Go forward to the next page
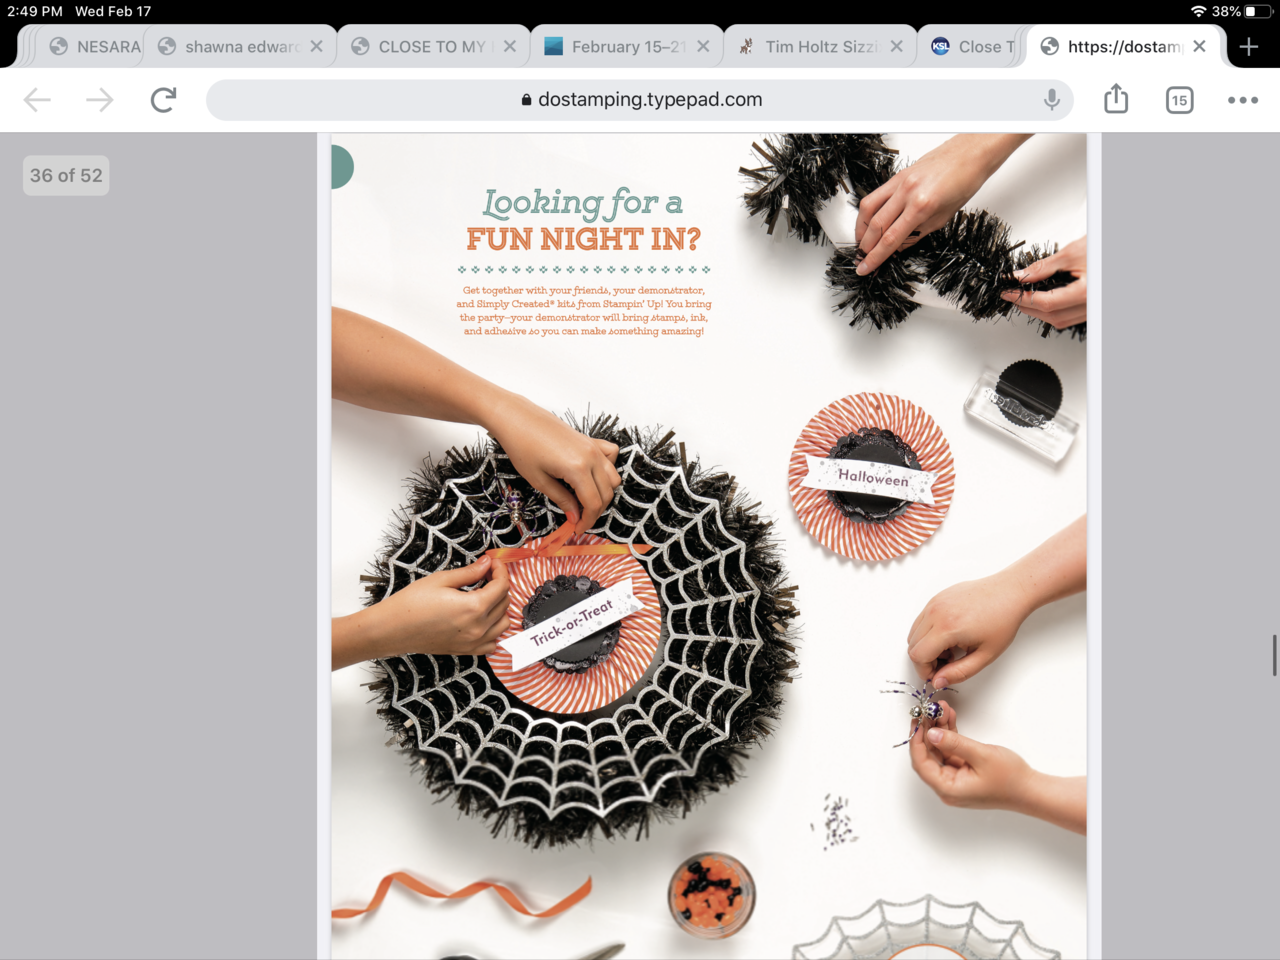This screenshot has height=960, width=1280. (100, 100)
